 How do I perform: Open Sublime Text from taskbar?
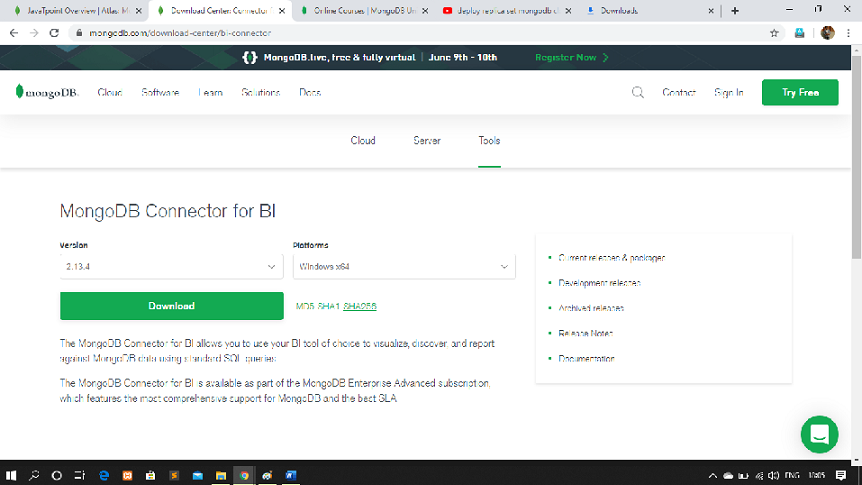point(174,475)
